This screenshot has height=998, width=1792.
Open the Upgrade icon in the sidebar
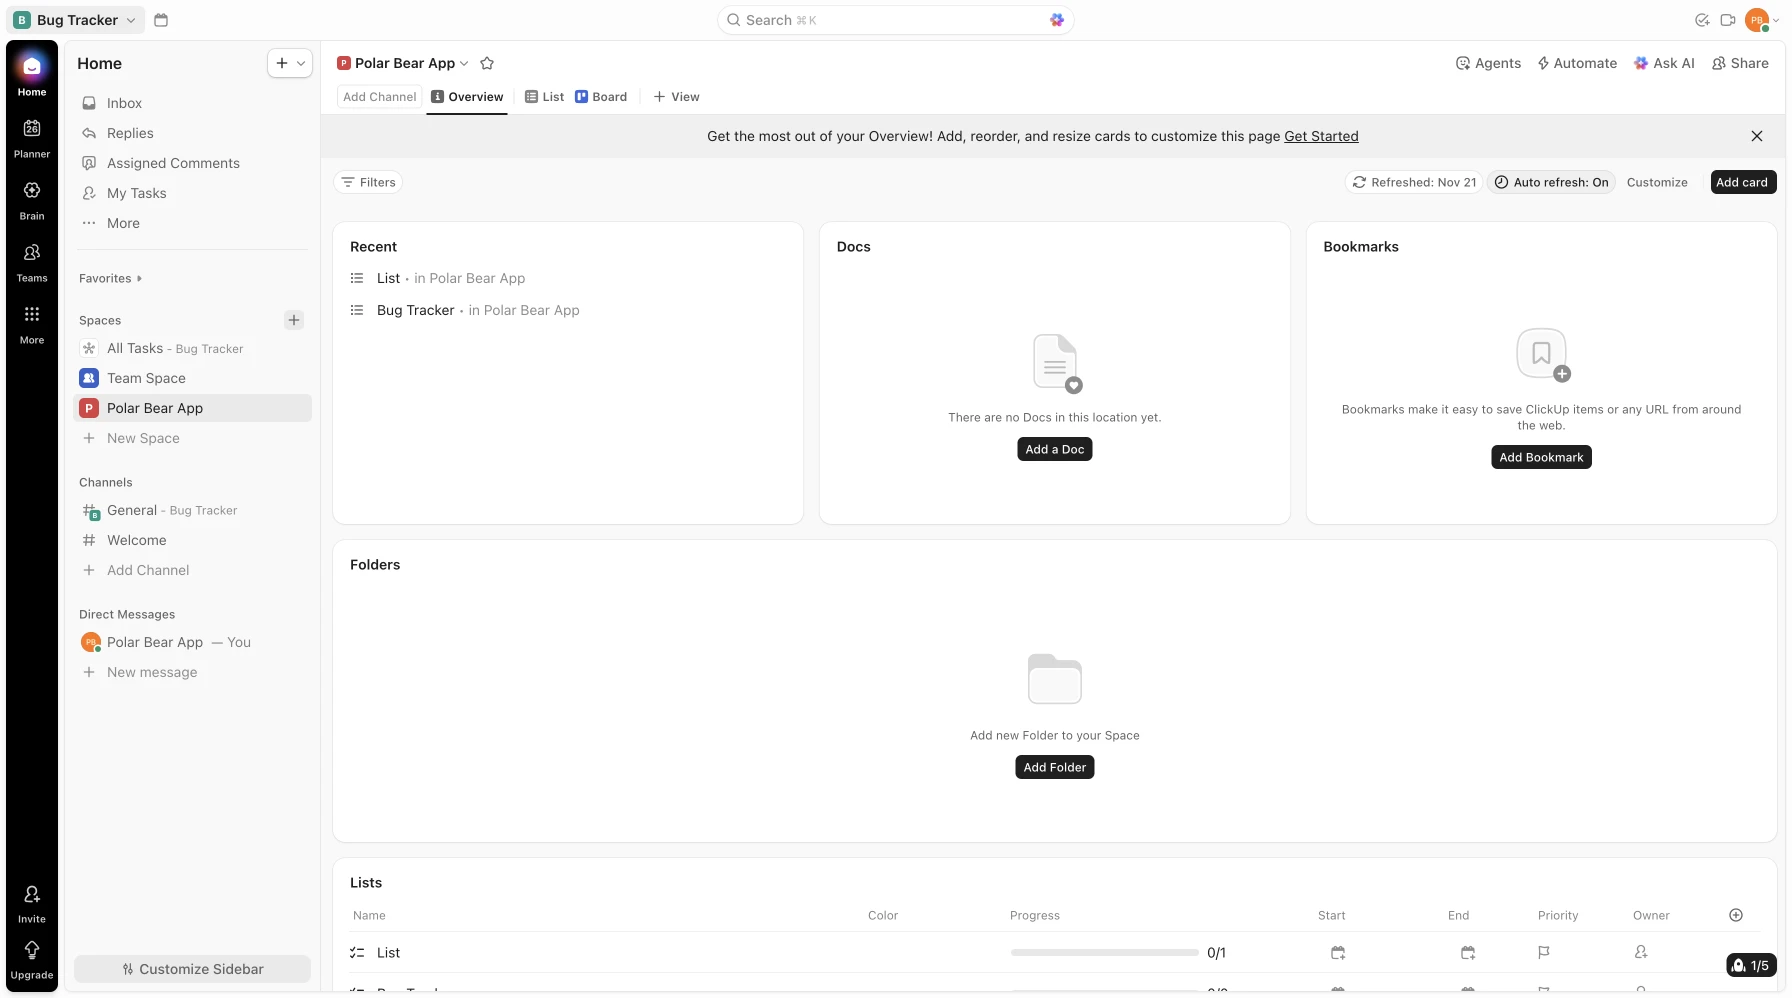click(x=32, y=958)
